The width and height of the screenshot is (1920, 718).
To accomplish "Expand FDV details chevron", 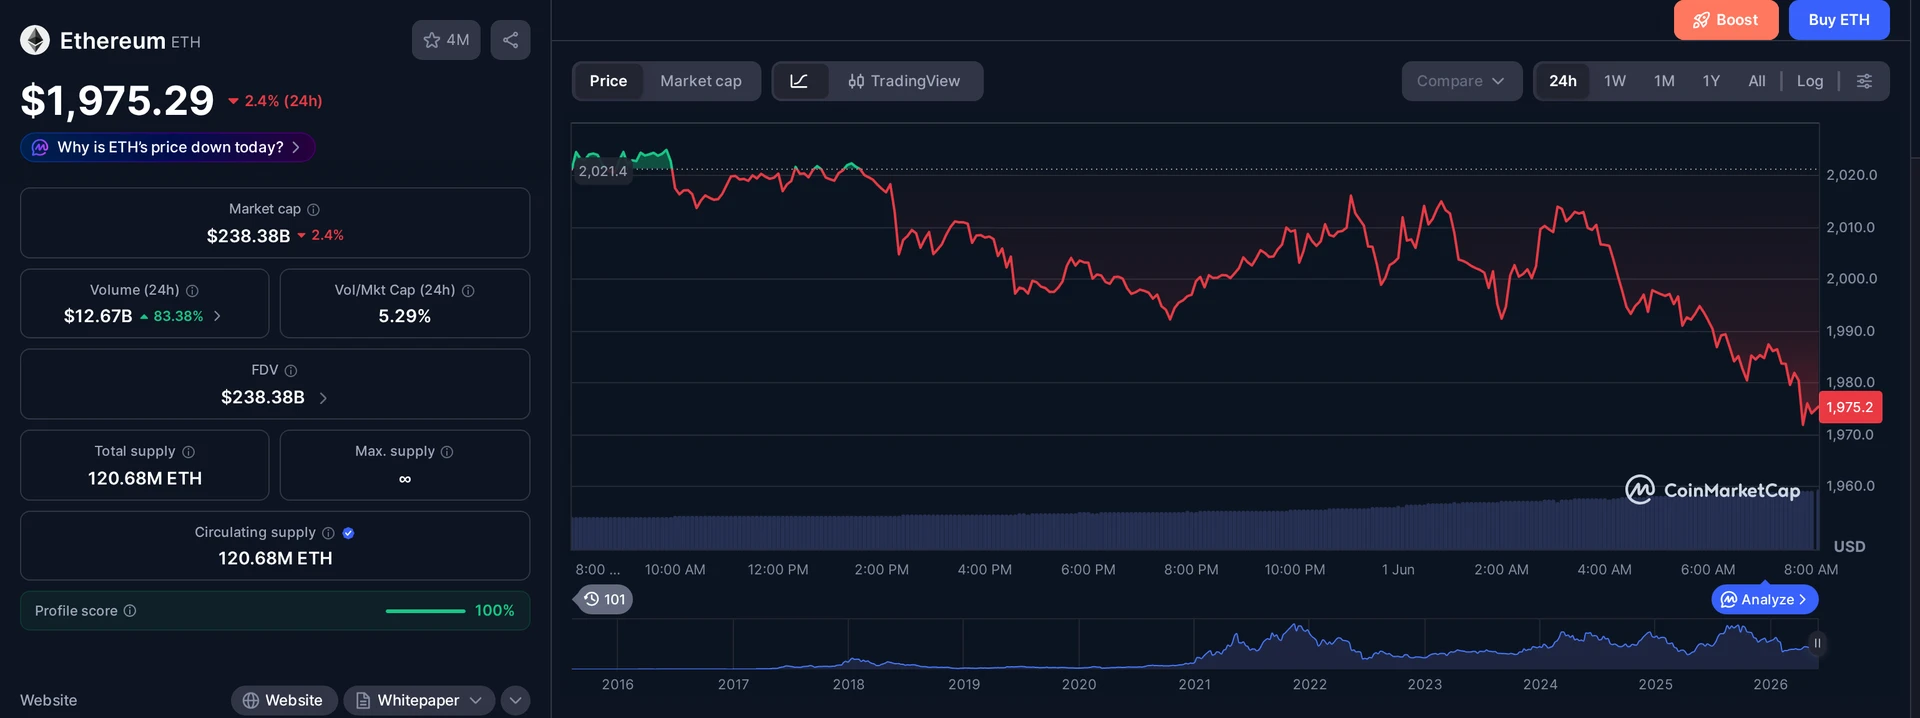I will [x=322, y=398].
